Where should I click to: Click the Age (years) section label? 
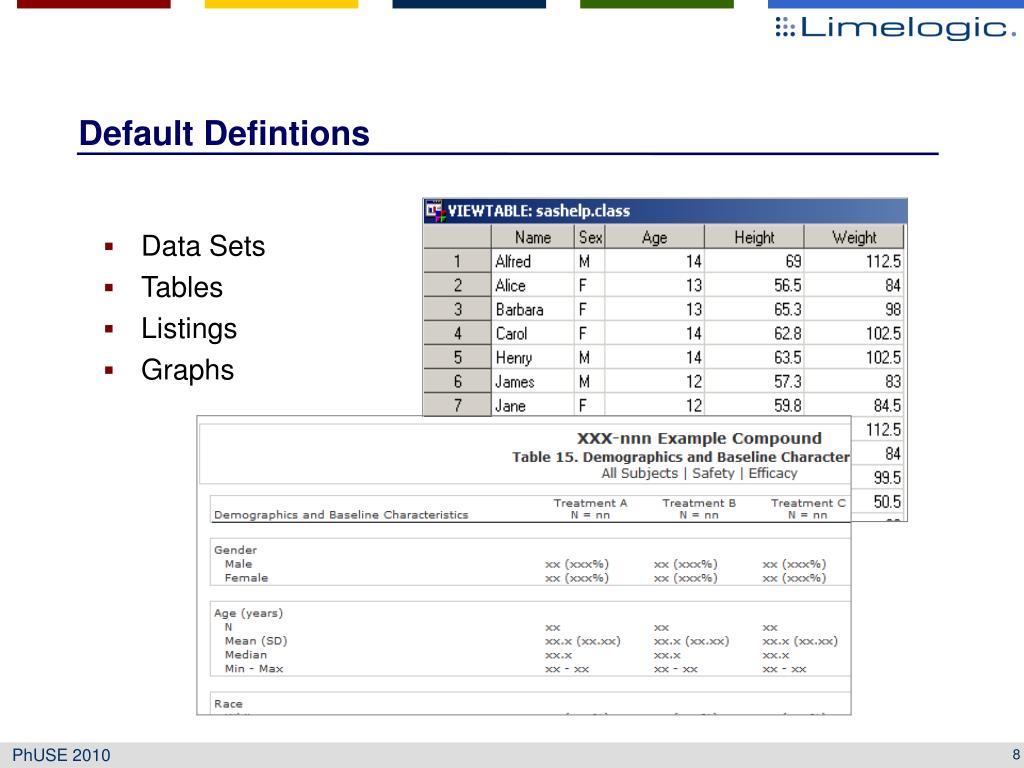248,613
